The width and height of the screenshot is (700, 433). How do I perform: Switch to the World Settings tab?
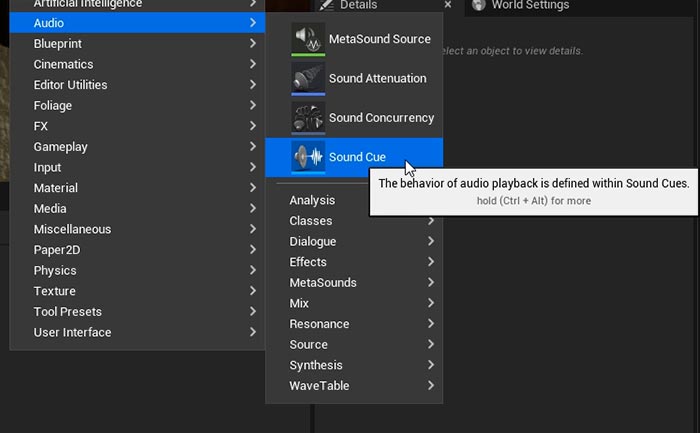(x=528, y=6)
